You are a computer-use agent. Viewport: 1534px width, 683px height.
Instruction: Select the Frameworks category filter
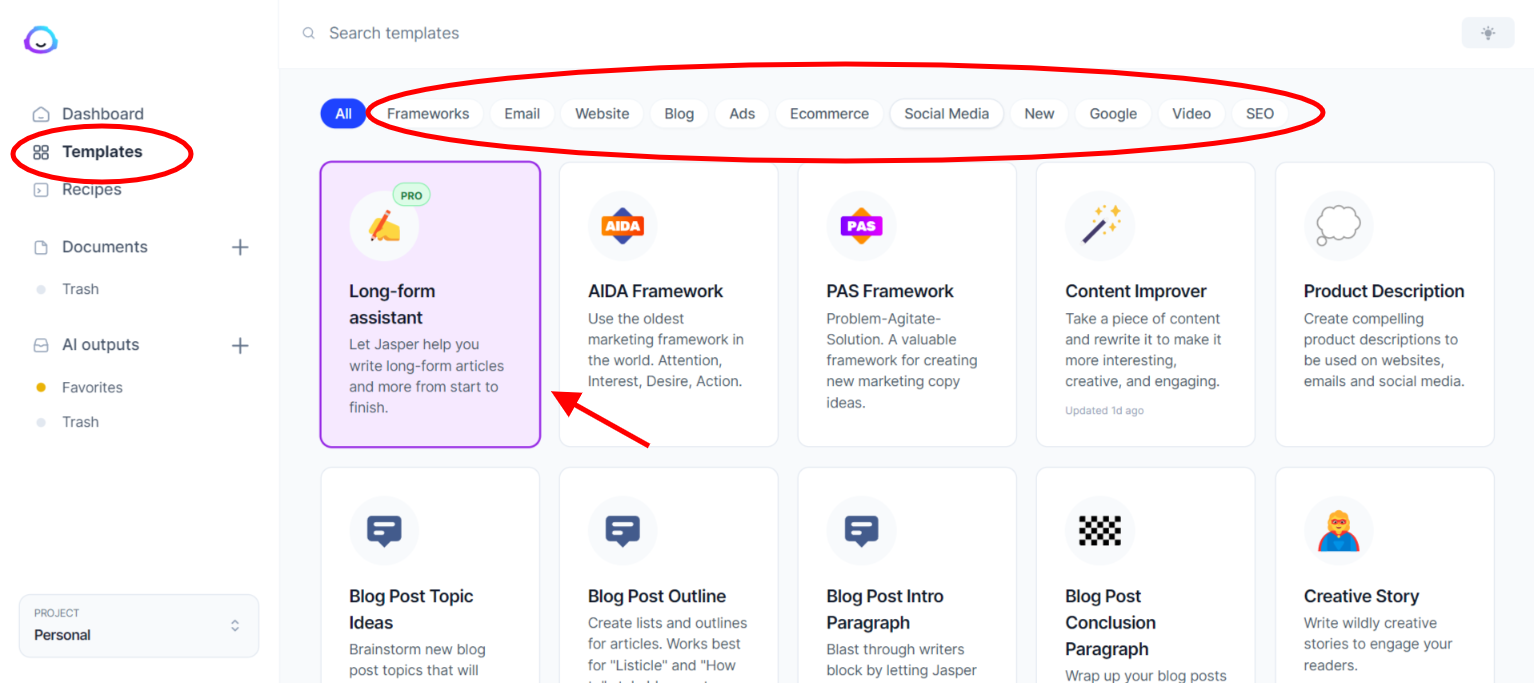click(427, 114)
